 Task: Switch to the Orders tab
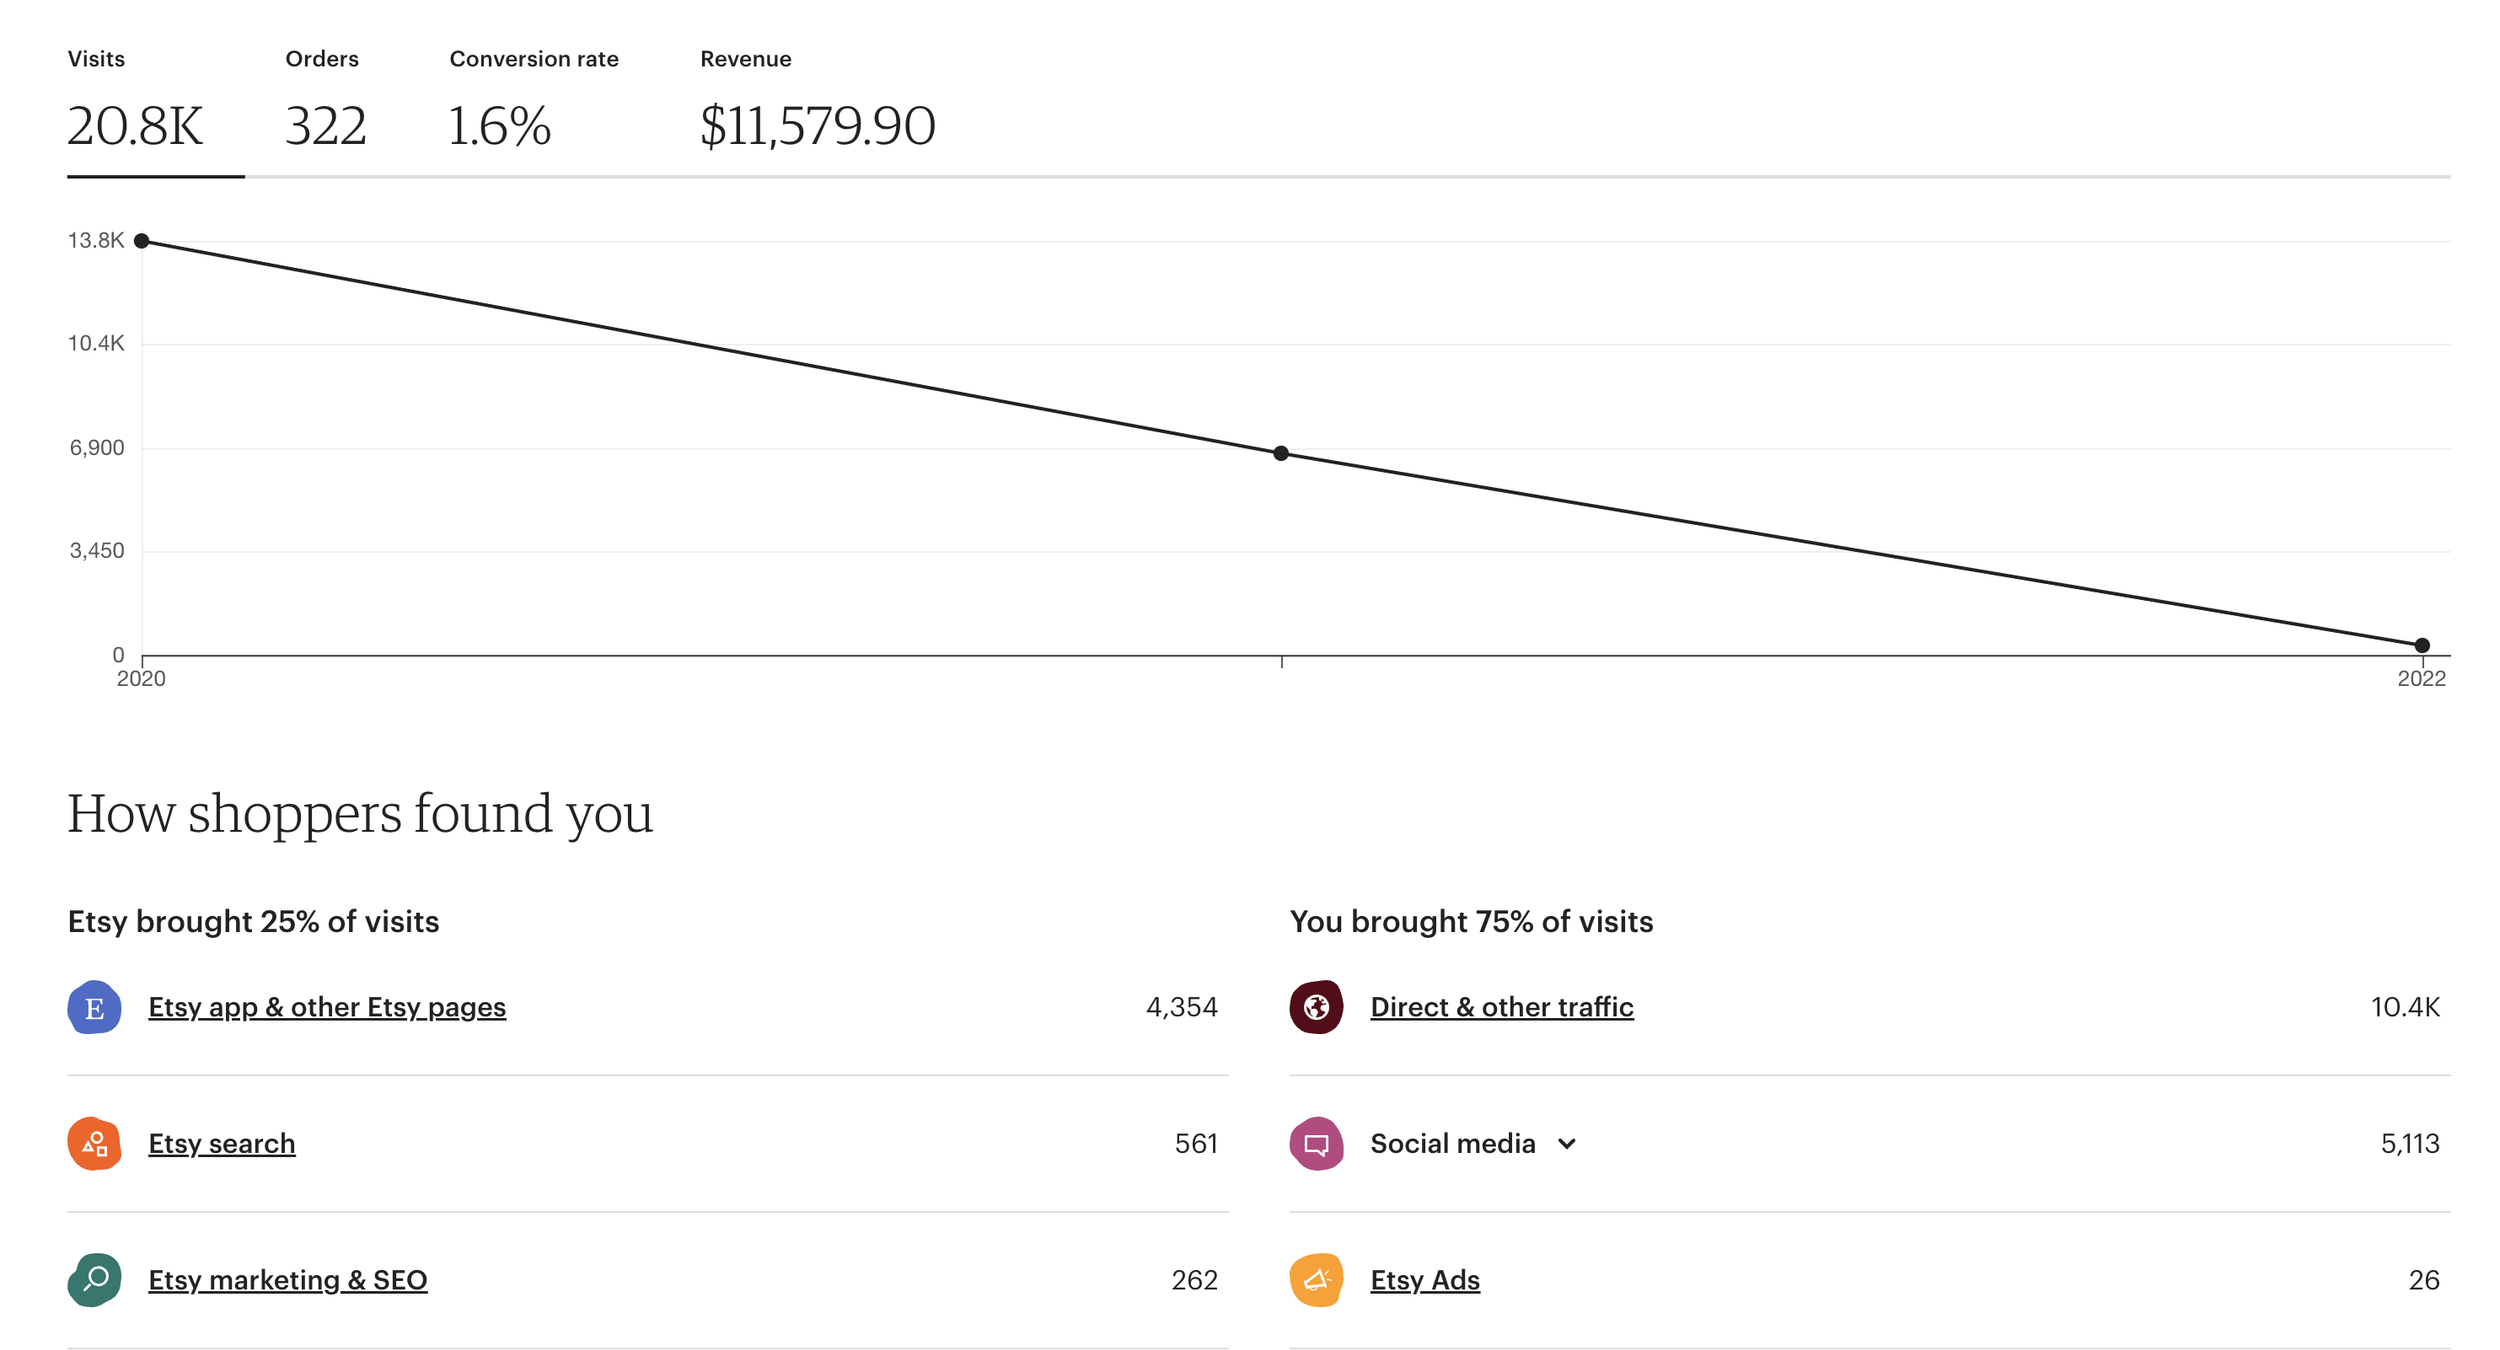click(x=325, y=105)
